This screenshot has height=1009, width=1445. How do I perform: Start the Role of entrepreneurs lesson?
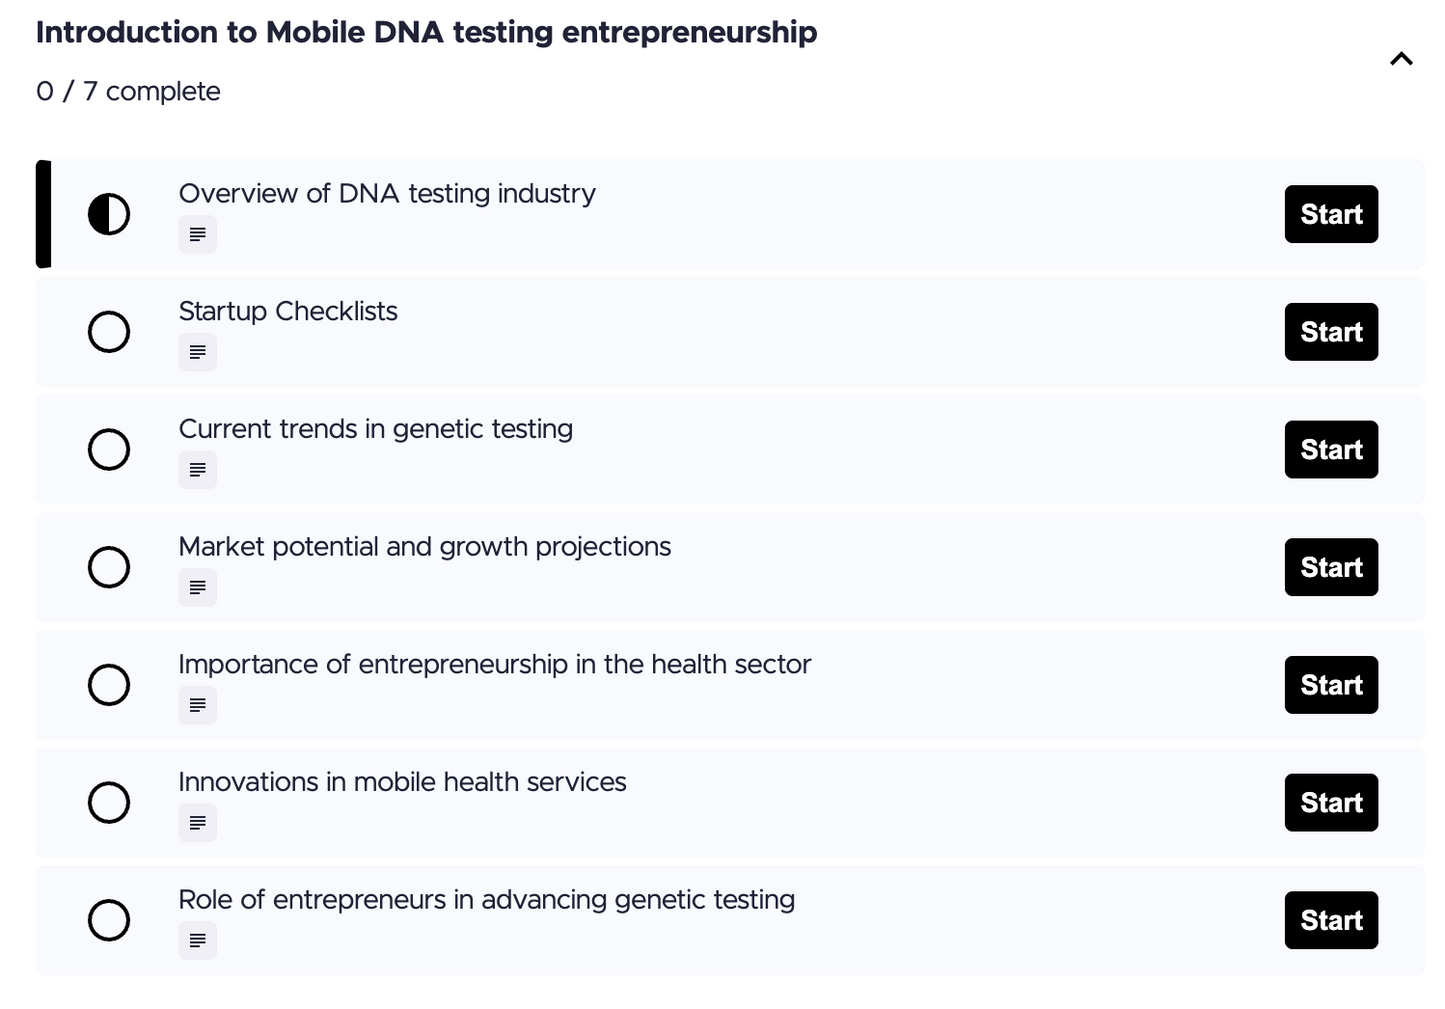click(x=1331, y=920)
